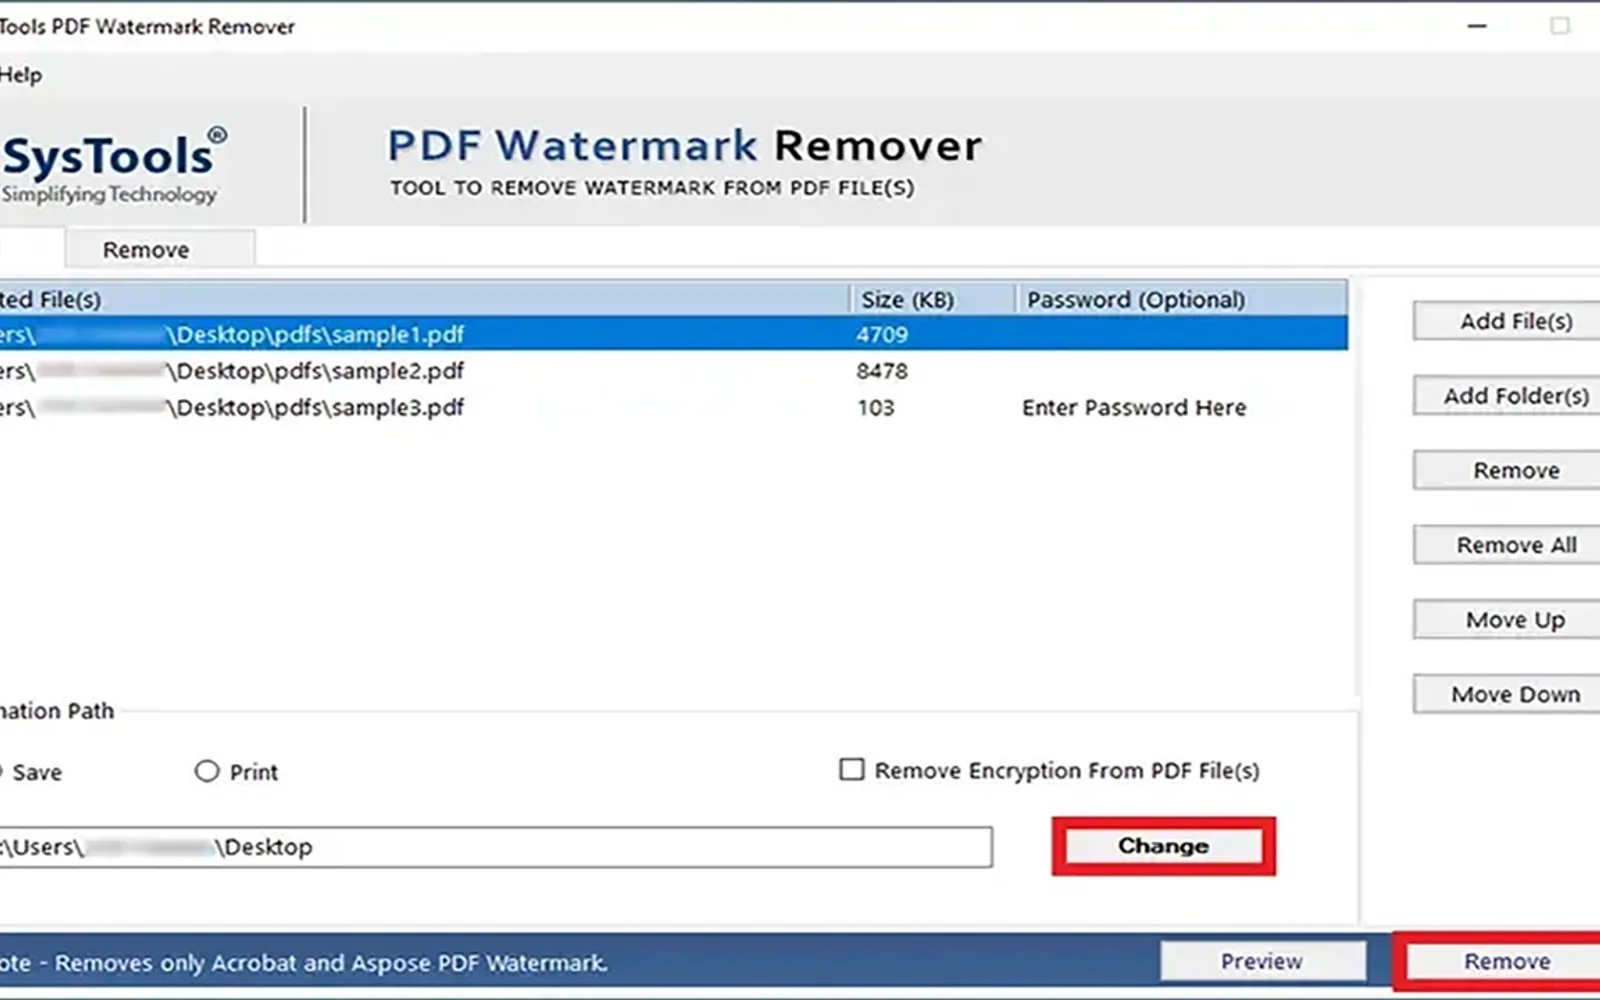Click the Change destination button
This screenshot has width=1600, height=1000.
pos(1163,846)
